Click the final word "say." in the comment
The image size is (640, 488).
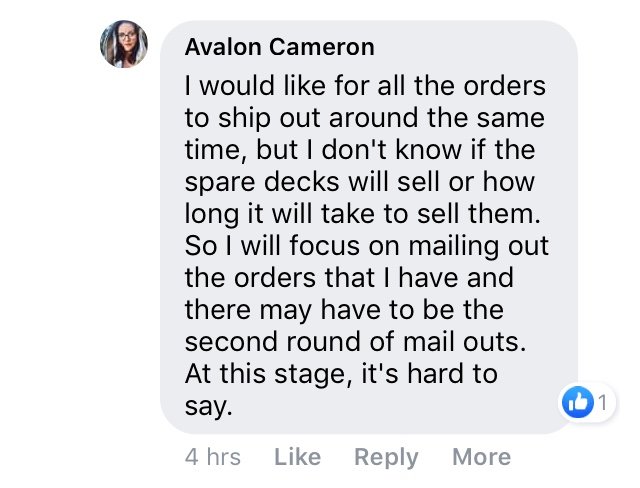pyautogui.click(x=208, y=407)
